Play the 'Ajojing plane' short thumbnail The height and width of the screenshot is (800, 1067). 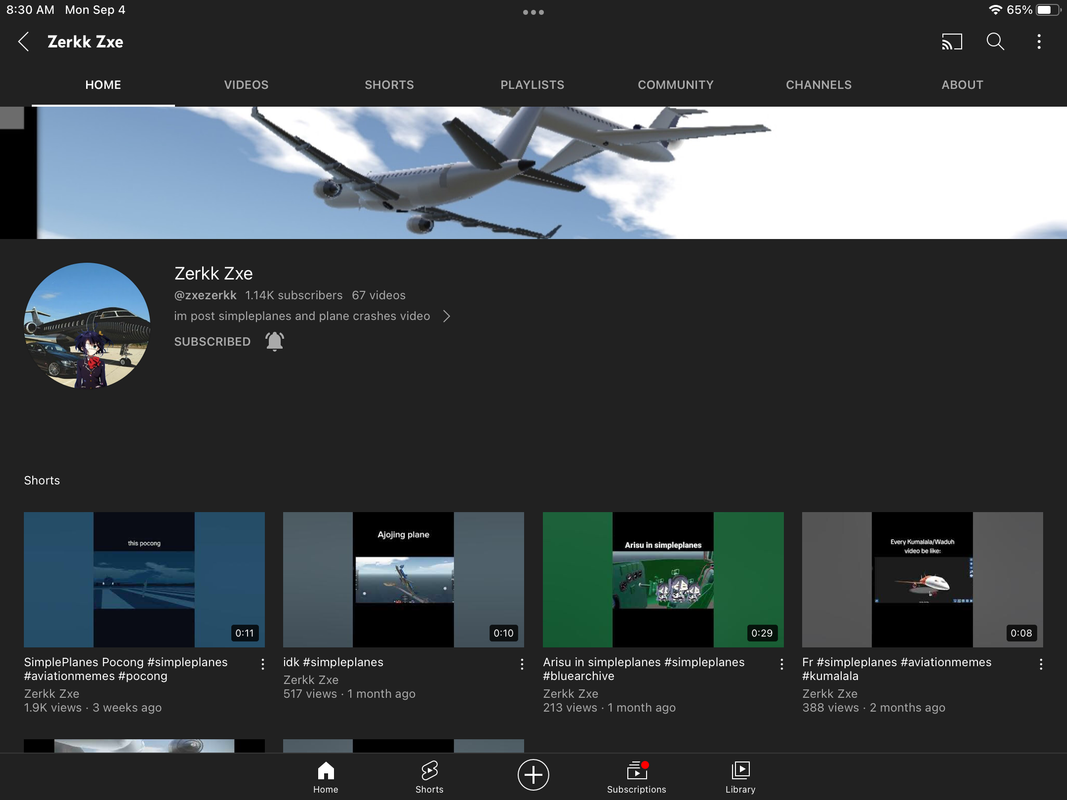[x=404, y=580]
